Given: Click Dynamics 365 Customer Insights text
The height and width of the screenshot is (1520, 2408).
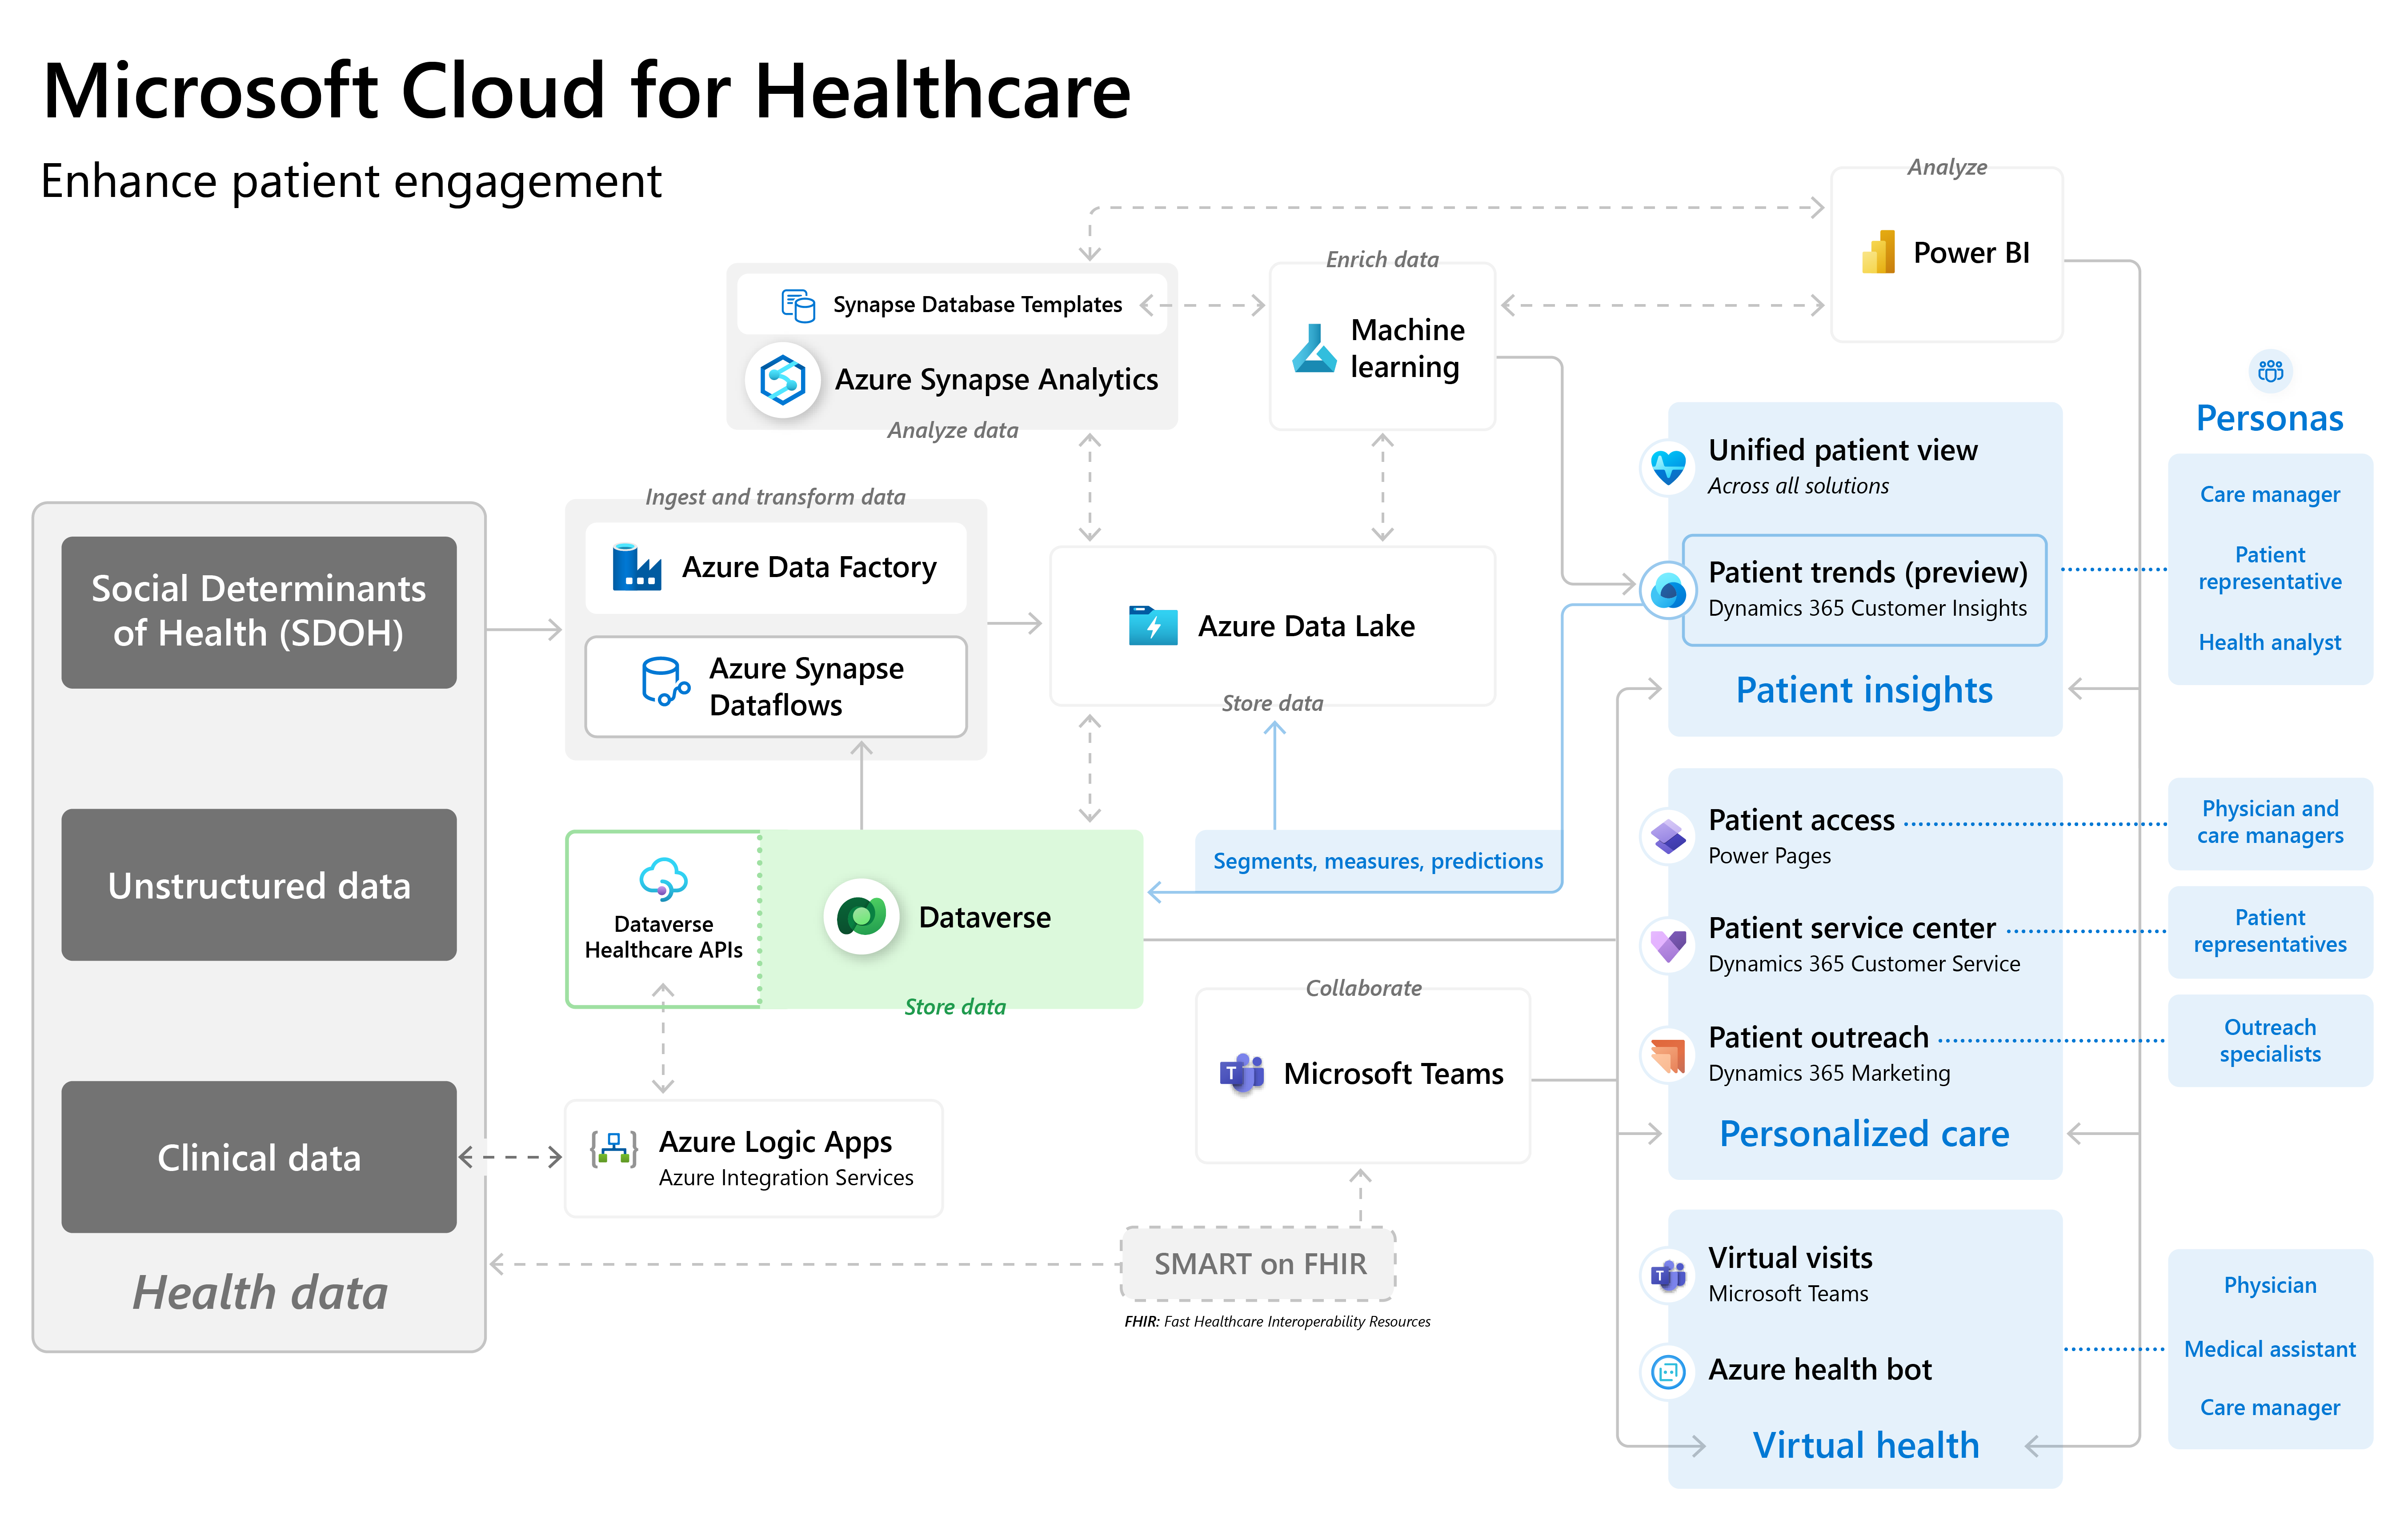Looking at the screenshot, I should tap(1868, 609).
